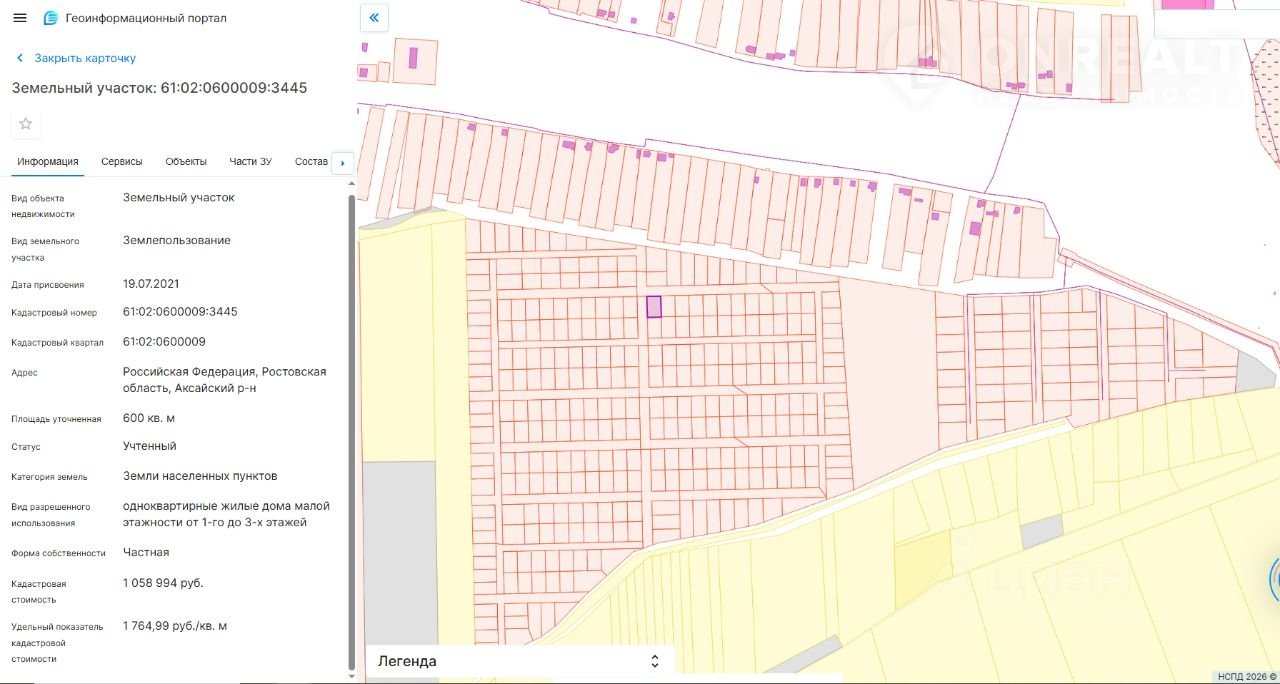The image size is (1280, 684).
Task: Click the Геоинформационный портал logo icon
Action: click(51, 18)
